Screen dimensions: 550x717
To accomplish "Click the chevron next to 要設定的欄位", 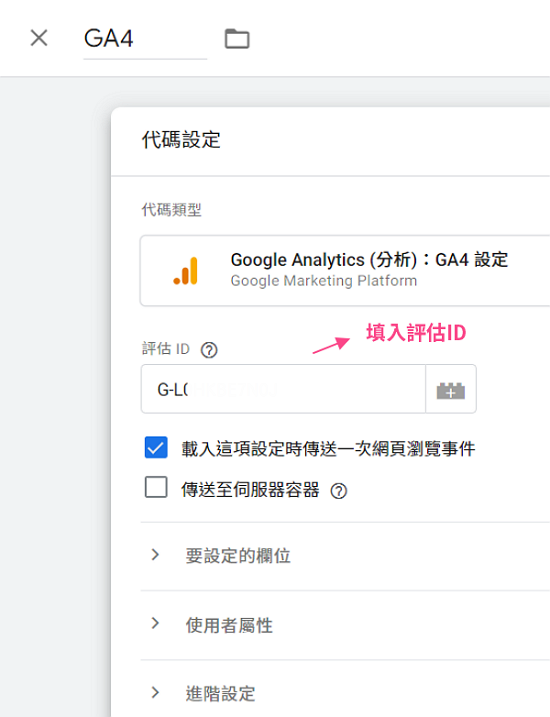I will (x=155, y=555).
